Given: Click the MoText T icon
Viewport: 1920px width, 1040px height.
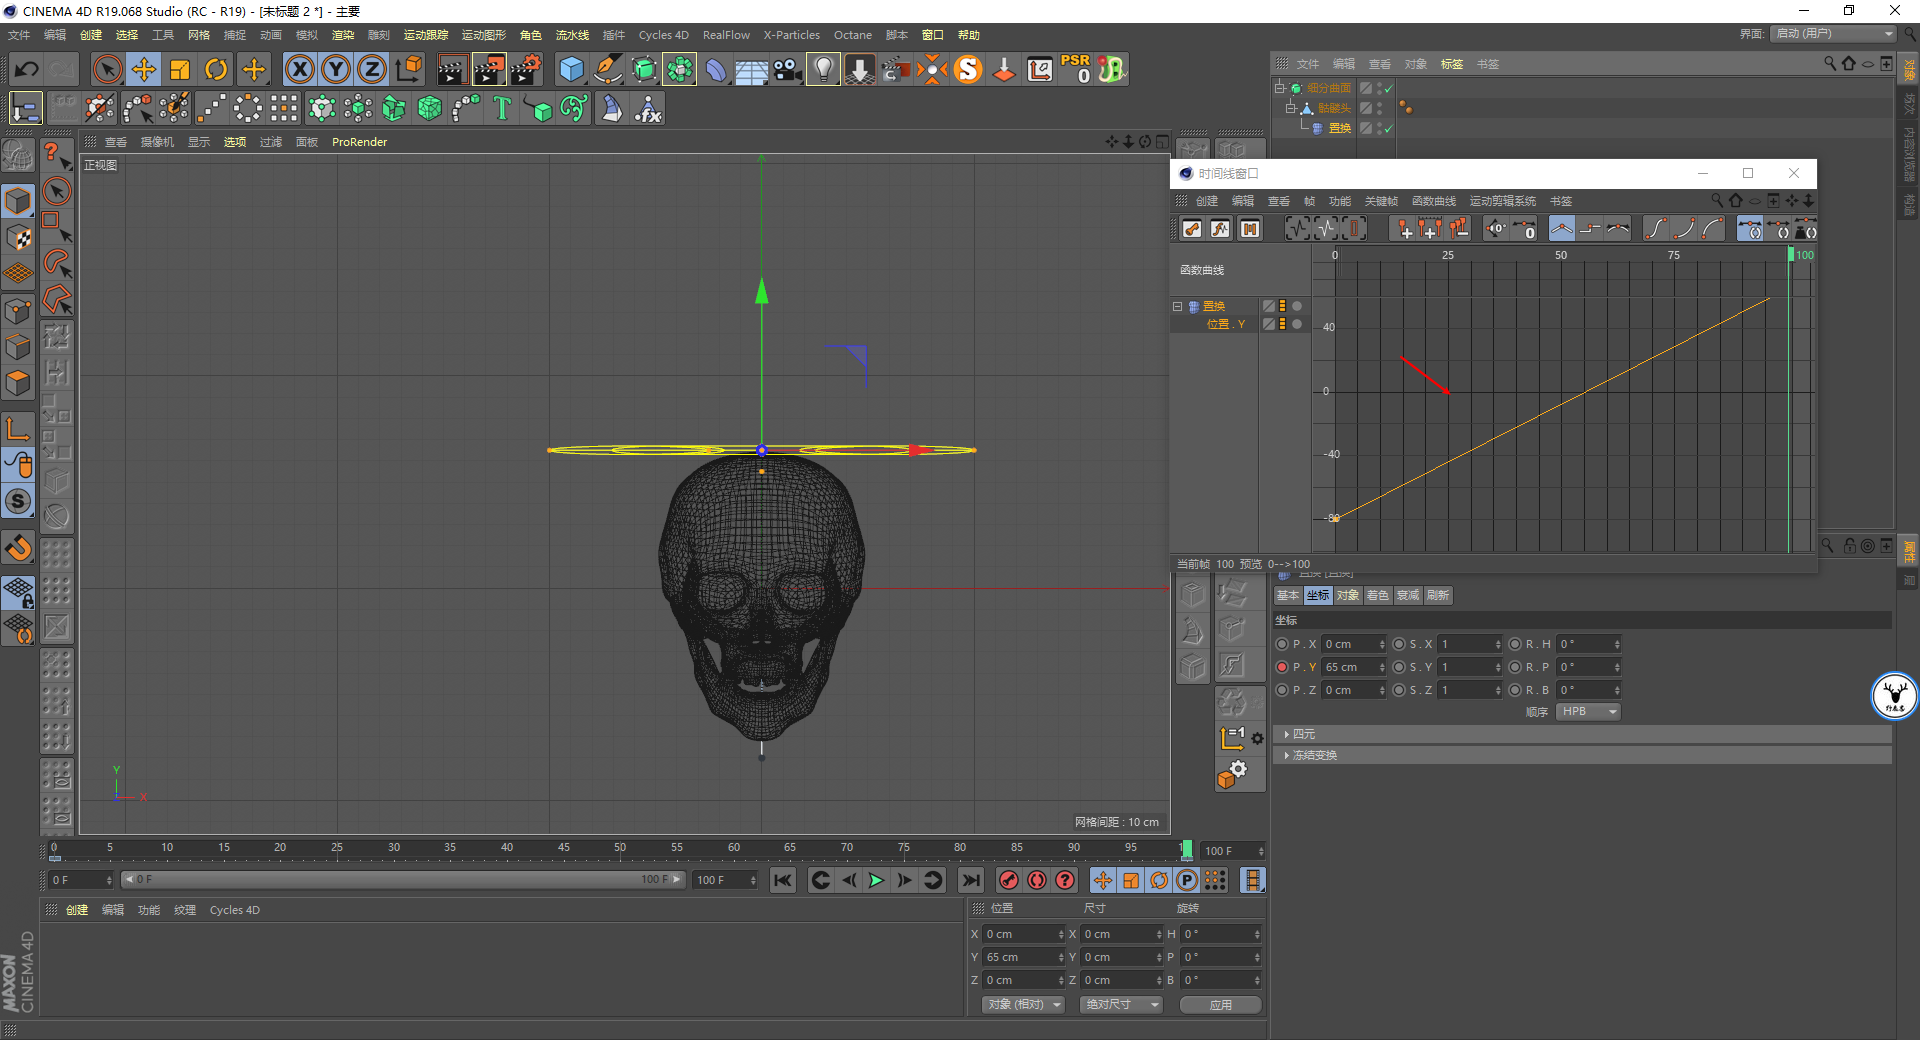Looking at the screenshot, I should pyautogui.click(x=502, y=108).
